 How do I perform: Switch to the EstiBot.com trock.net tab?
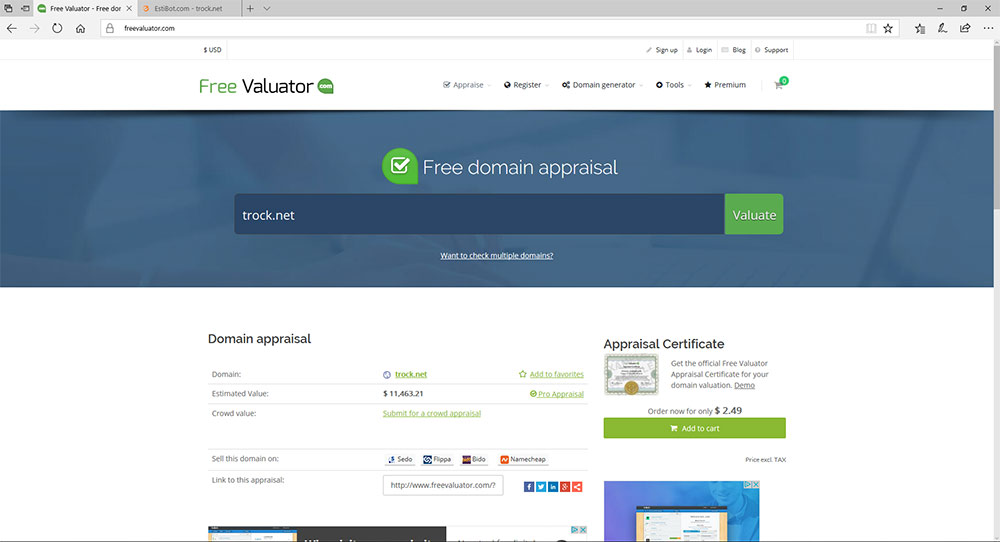(190, 8)
